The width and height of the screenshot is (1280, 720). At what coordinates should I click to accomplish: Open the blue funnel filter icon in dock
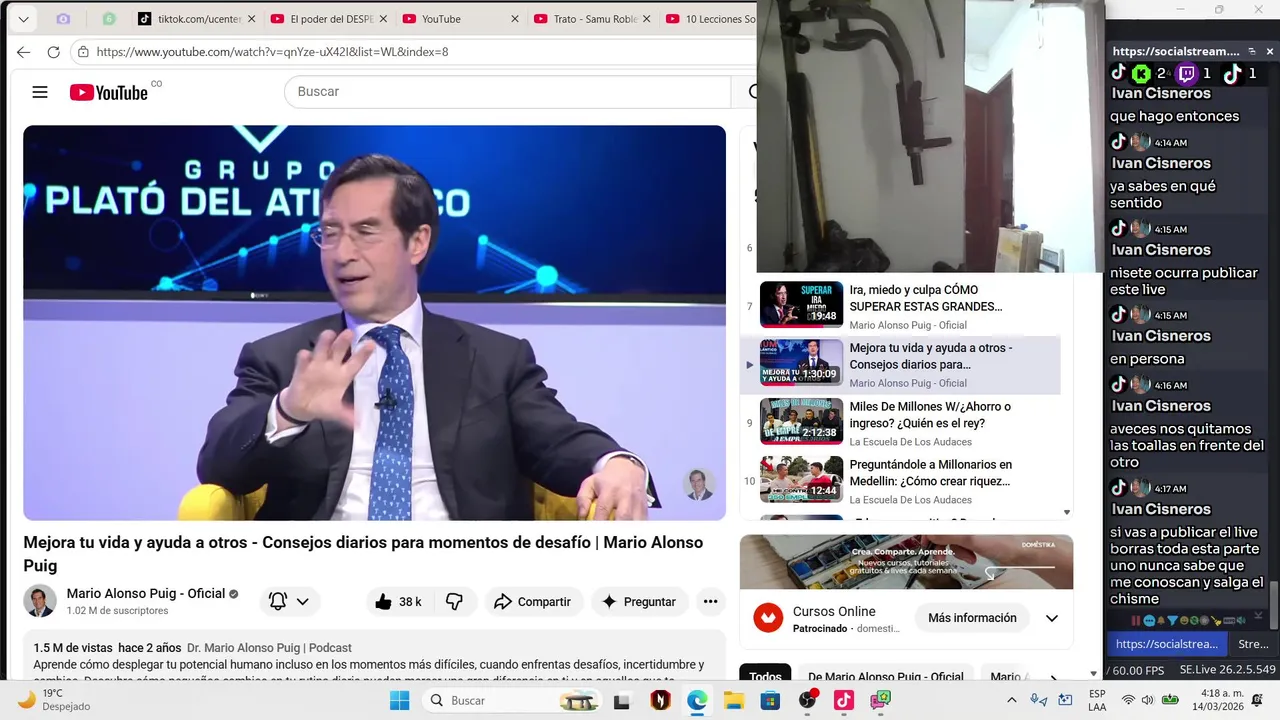1172,620
